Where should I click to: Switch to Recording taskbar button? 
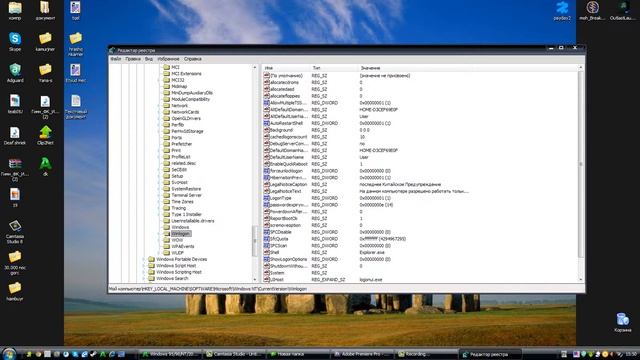click(x=426, y=354)
